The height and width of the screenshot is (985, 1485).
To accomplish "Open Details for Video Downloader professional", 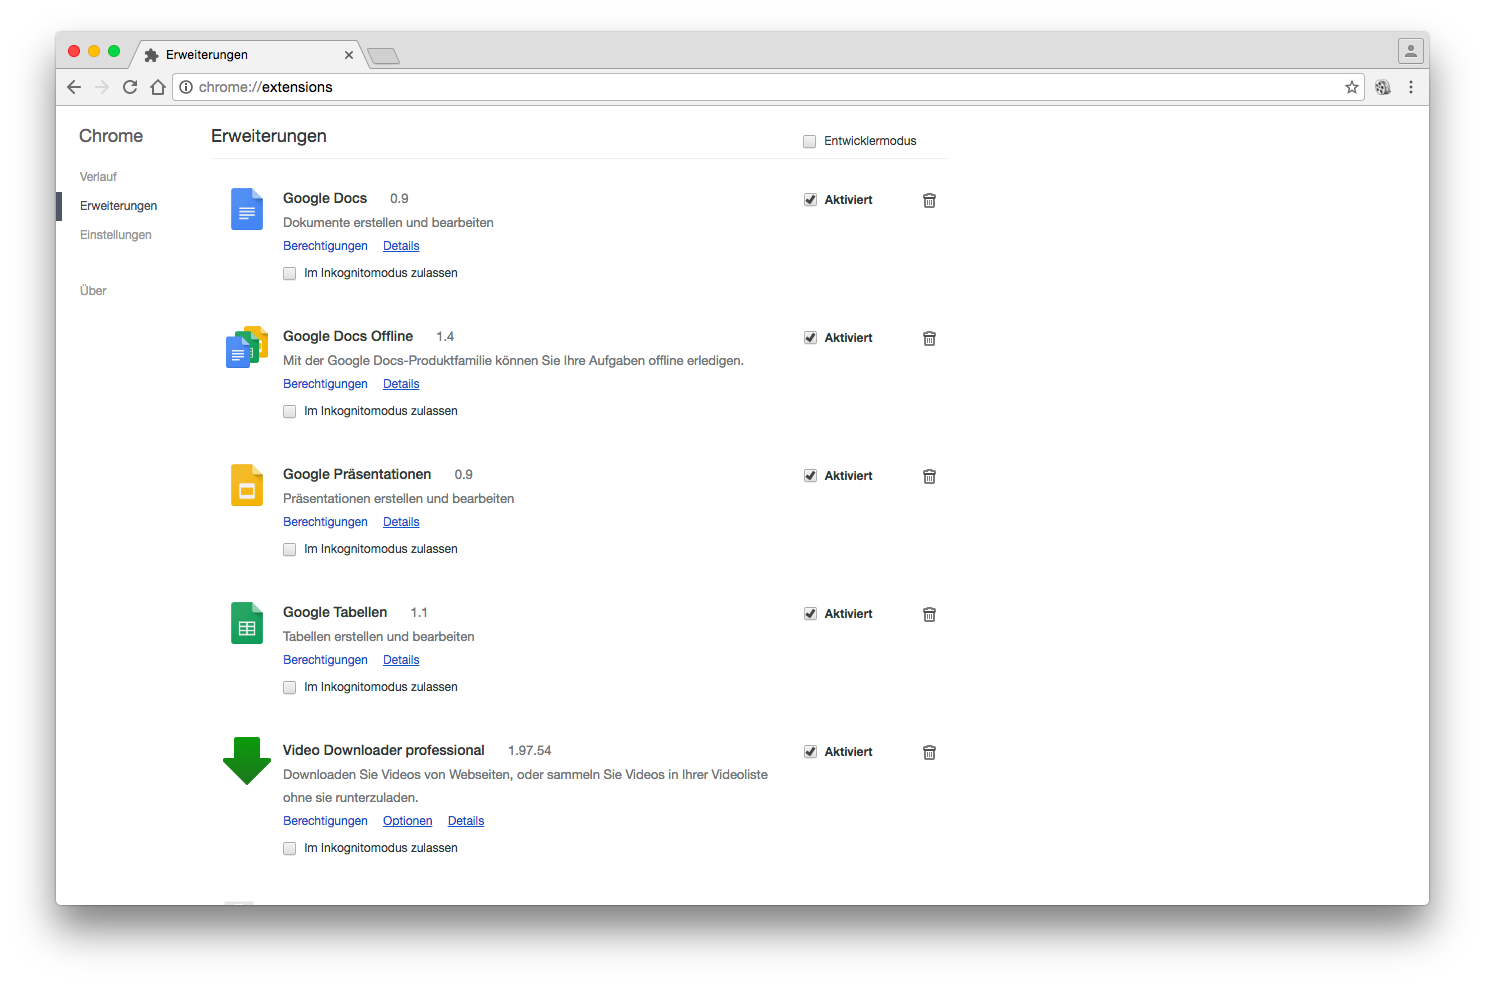I will 466,821.
